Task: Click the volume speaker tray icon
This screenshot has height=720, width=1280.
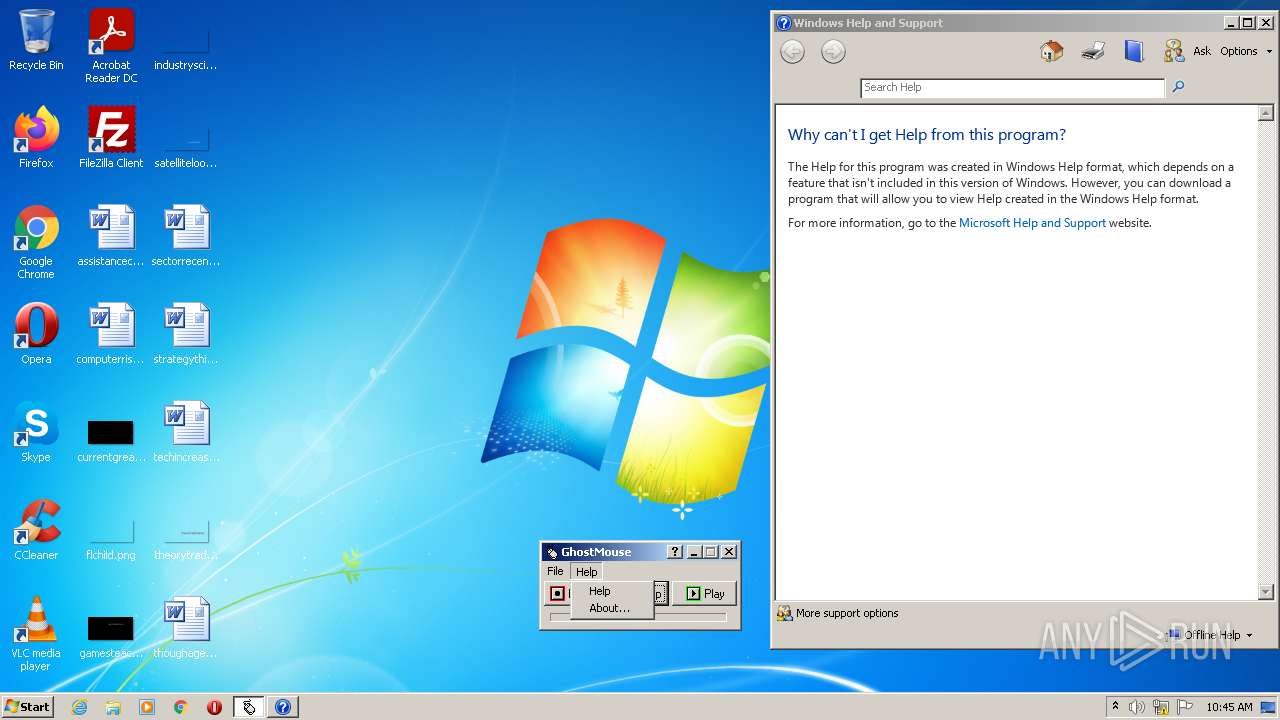Action: [x=1136, y=707]
